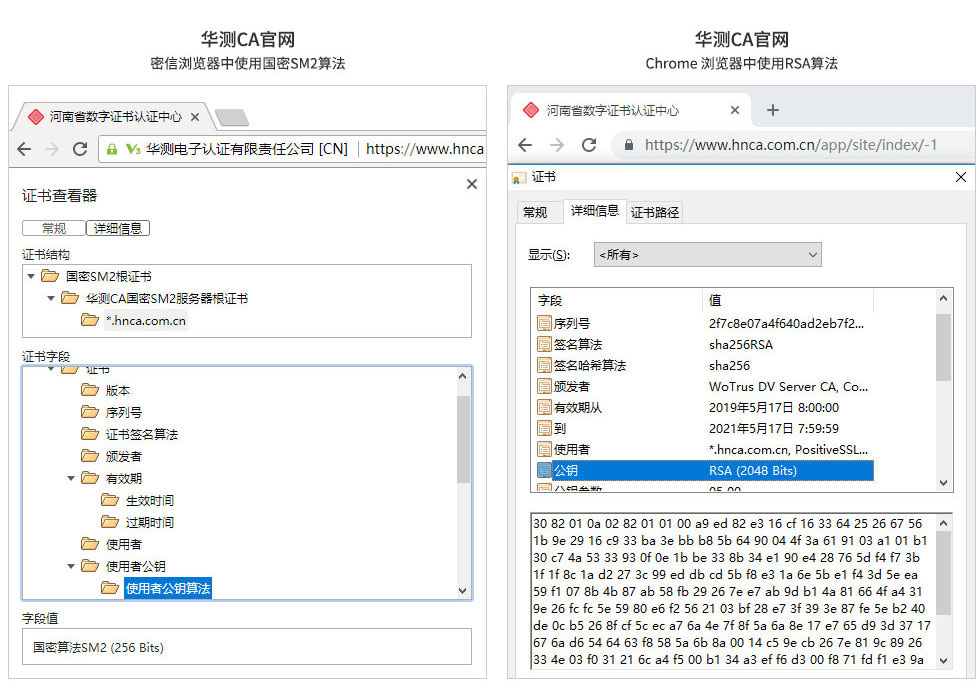Click scroll-up arrow of 字段 list
The height and width of the screenshot is (700, 980).
point(944,299)
